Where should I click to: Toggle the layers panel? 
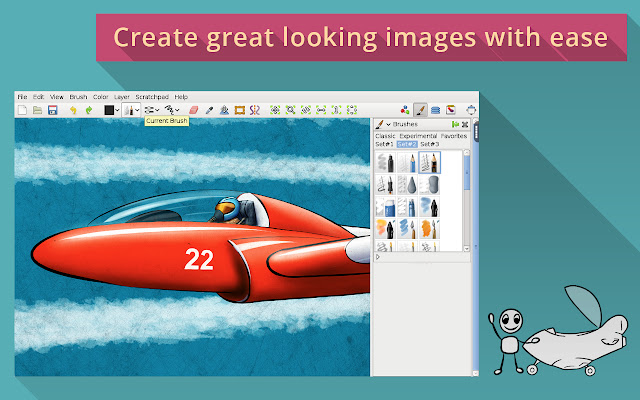click(436, 110)
